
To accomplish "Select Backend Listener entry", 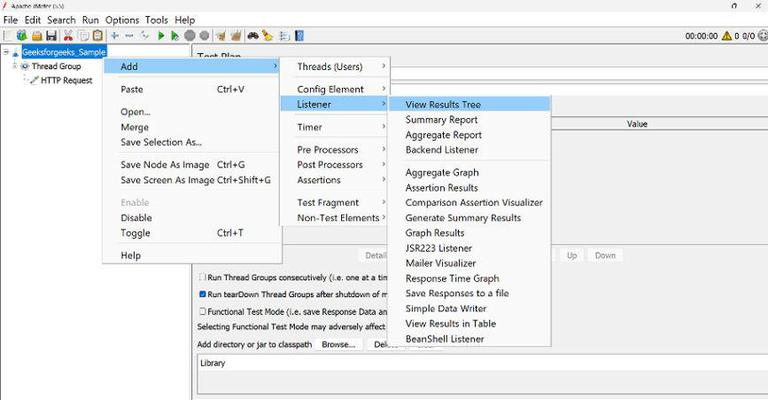I will click(469, 150).
